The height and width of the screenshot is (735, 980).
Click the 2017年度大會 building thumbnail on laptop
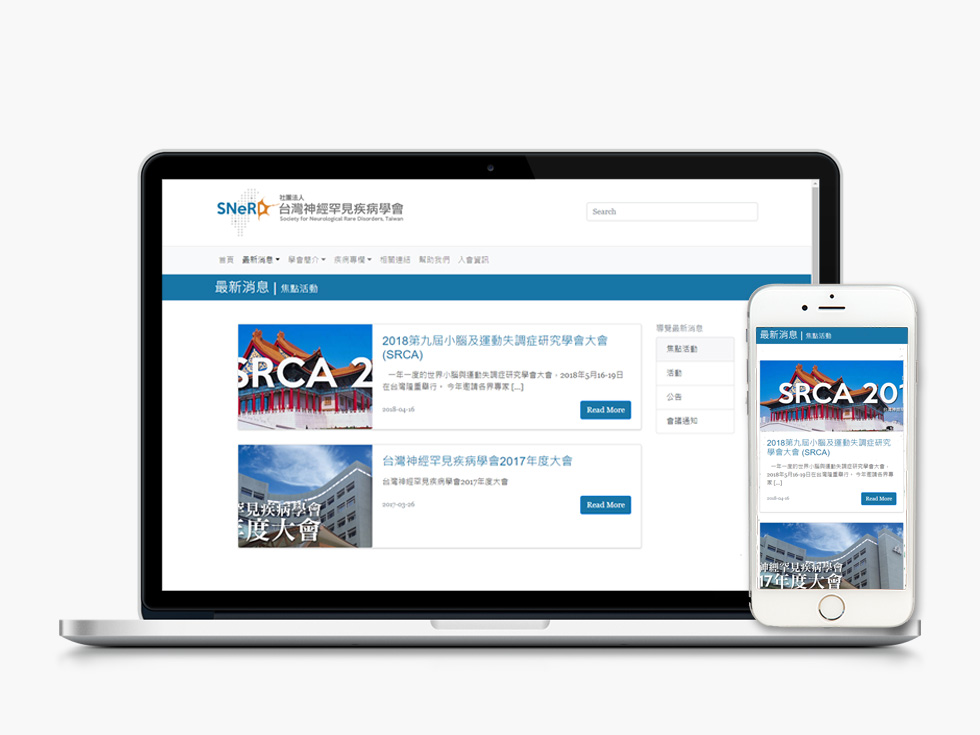point(305,496)
